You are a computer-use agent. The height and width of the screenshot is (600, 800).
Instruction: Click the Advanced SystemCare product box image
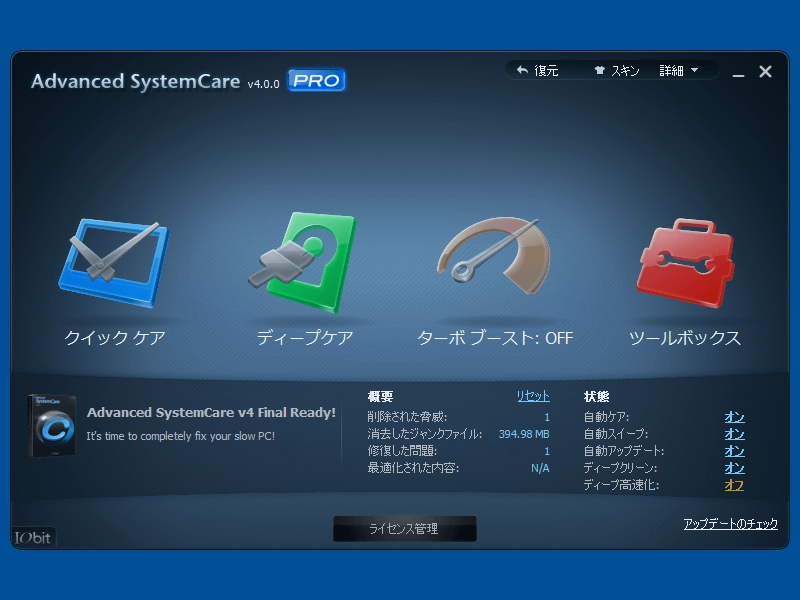(52, 425)
